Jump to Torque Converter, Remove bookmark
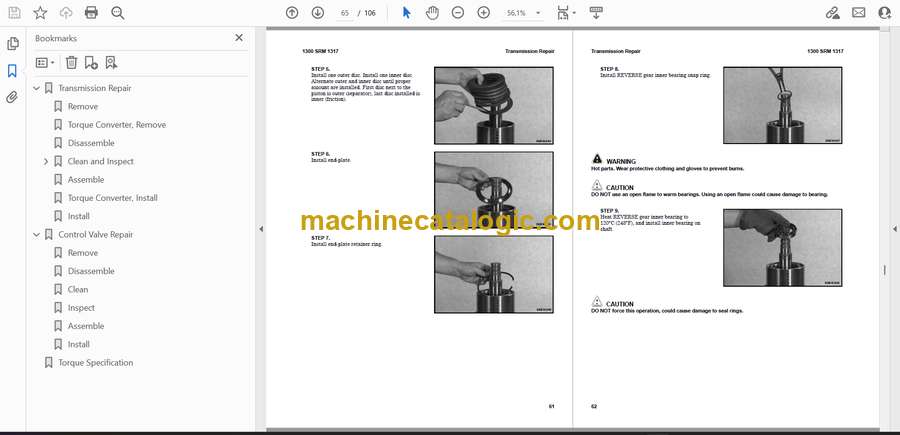The image size is (900, 435). pyautogui.click(x=117, y=125)
